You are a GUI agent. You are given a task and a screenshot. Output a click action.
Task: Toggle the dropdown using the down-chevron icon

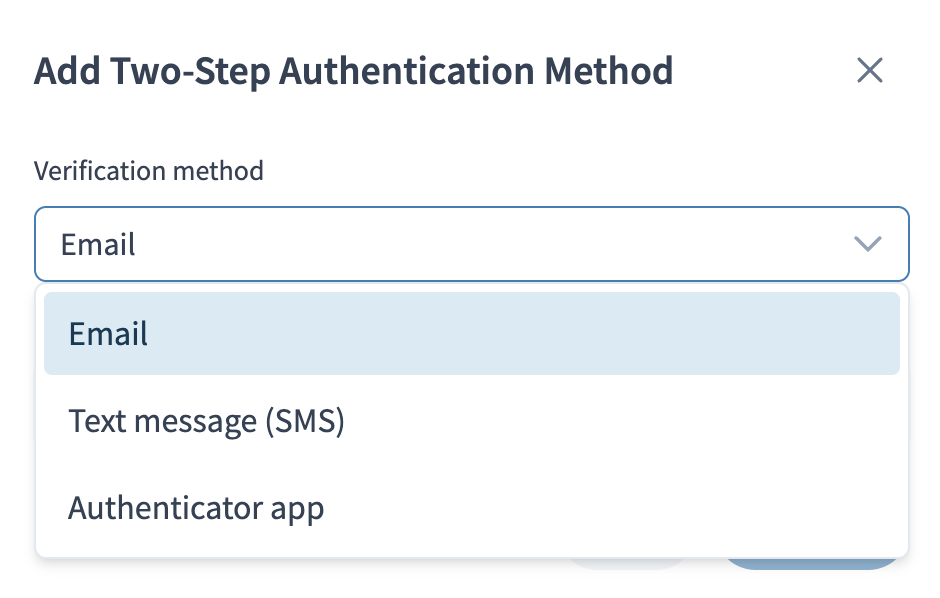(867, 244)
